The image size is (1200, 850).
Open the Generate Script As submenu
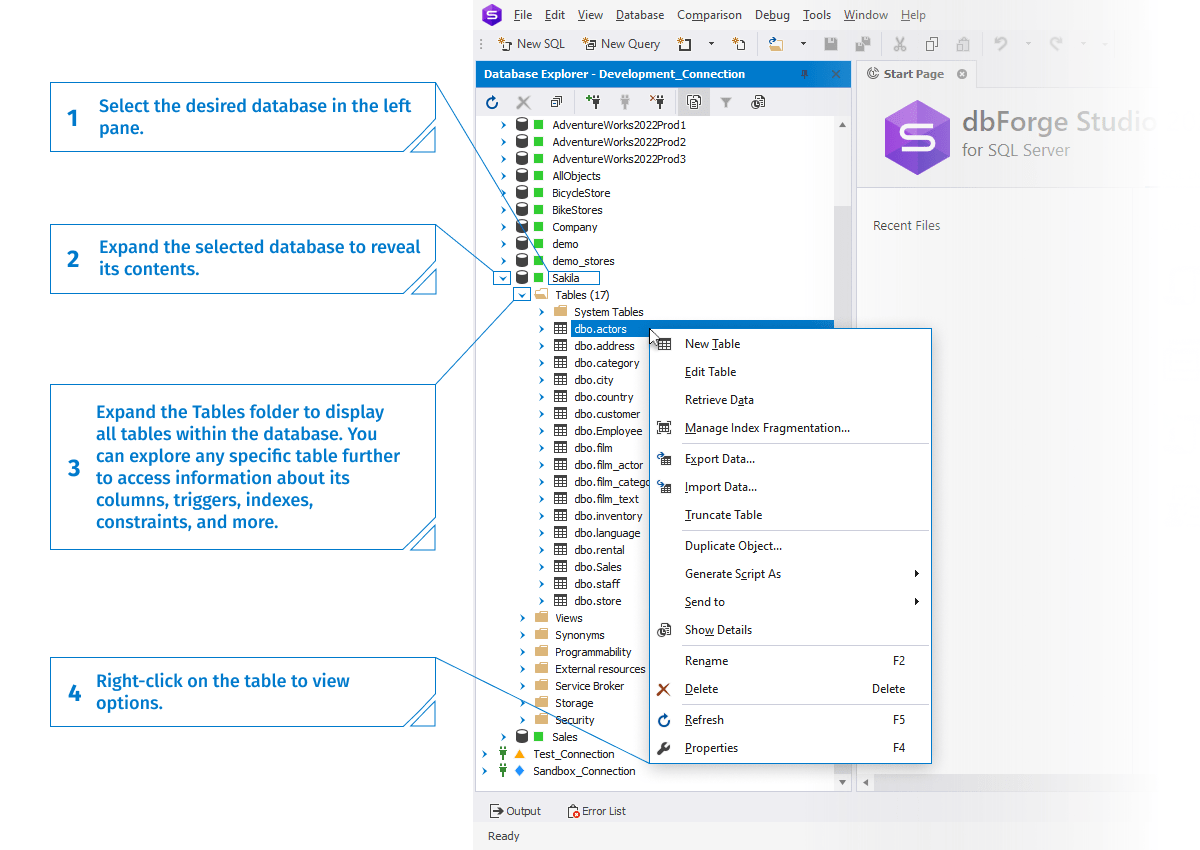790,574
